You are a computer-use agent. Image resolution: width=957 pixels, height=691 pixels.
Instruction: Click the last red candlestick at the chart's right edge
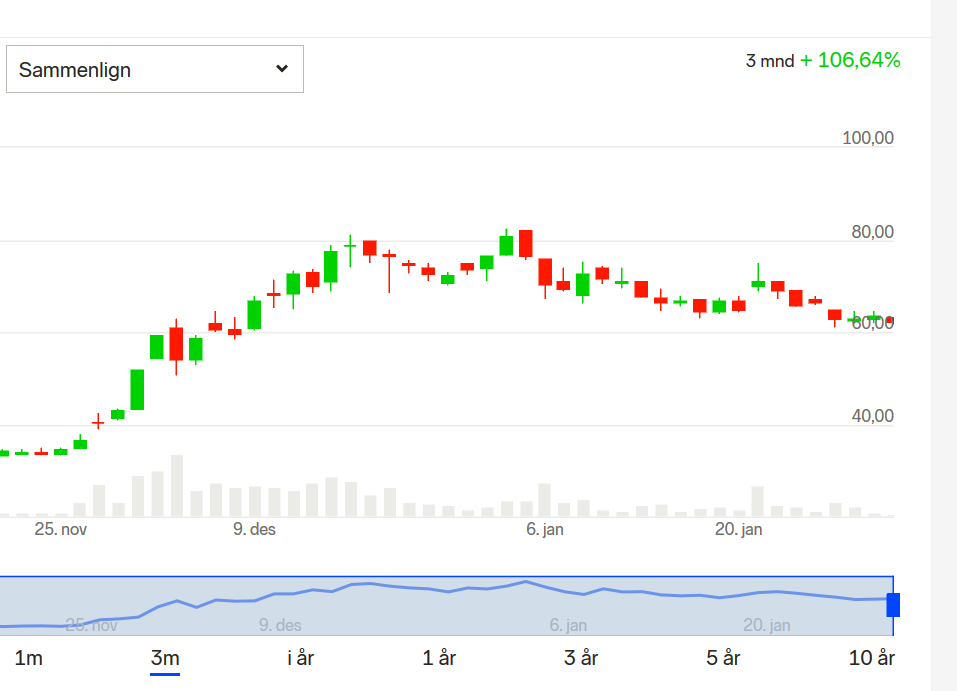point(890,320)
